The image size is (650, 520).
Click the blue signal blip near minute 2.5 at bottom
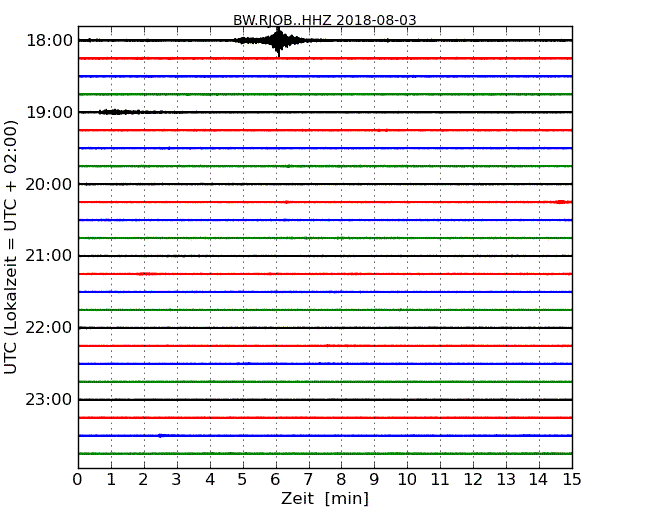point(161,435)
